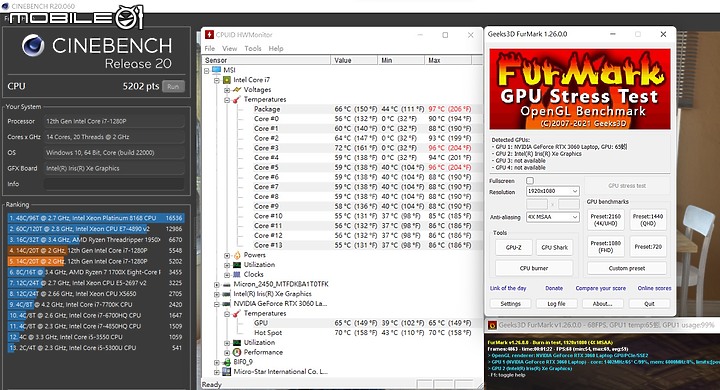Click the GPU stress test button
720x390 pixels.
627,186
